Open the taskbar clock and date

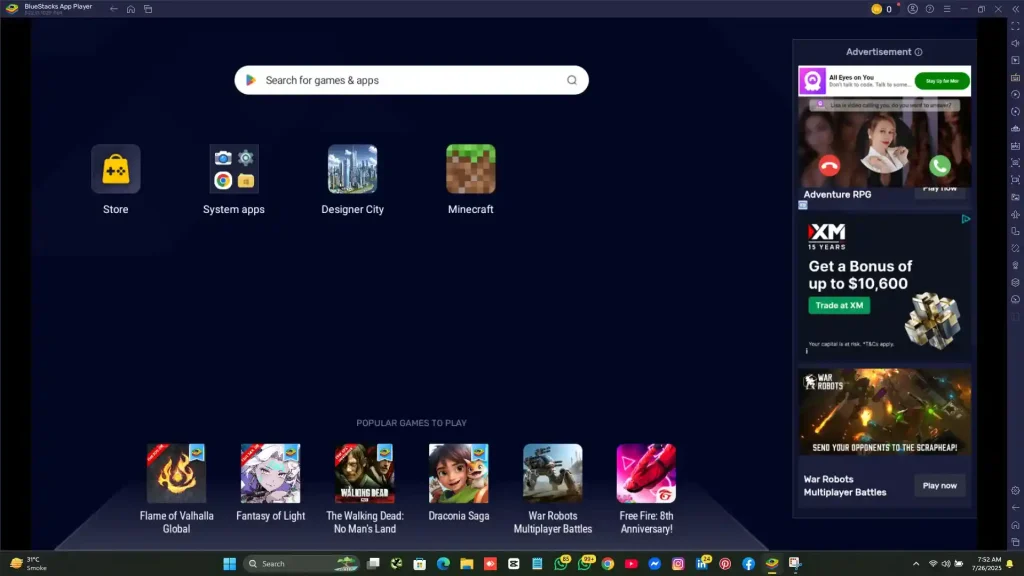point(989,564)
